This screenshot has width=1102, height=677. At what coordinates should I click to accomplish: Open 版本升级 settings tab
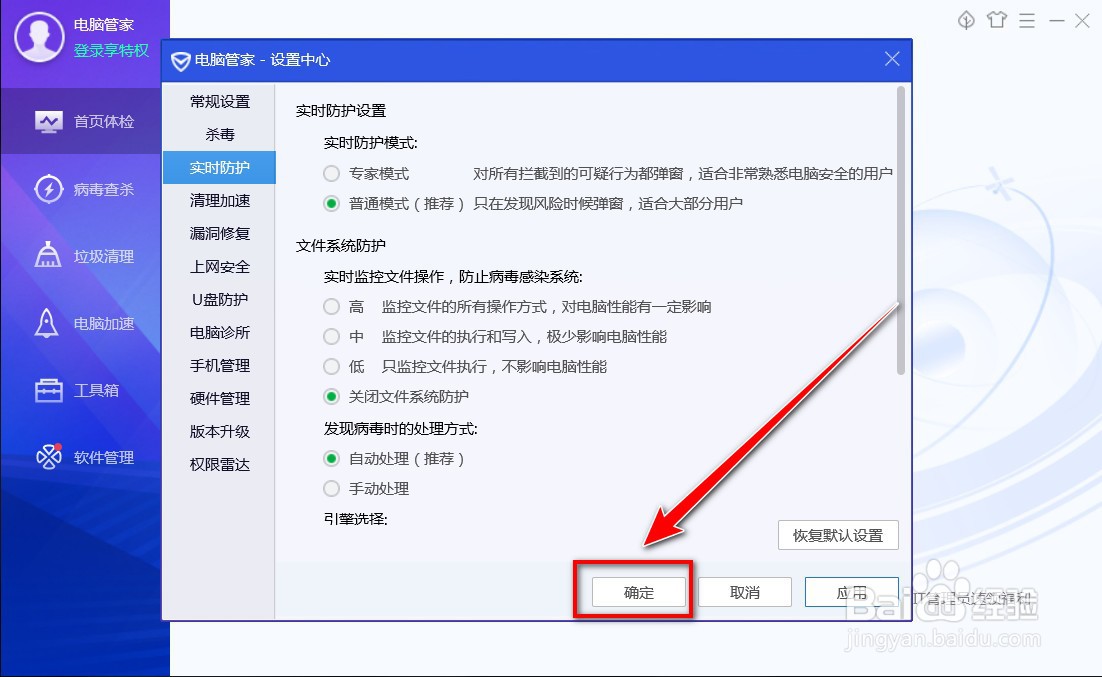tap(219, 432)
